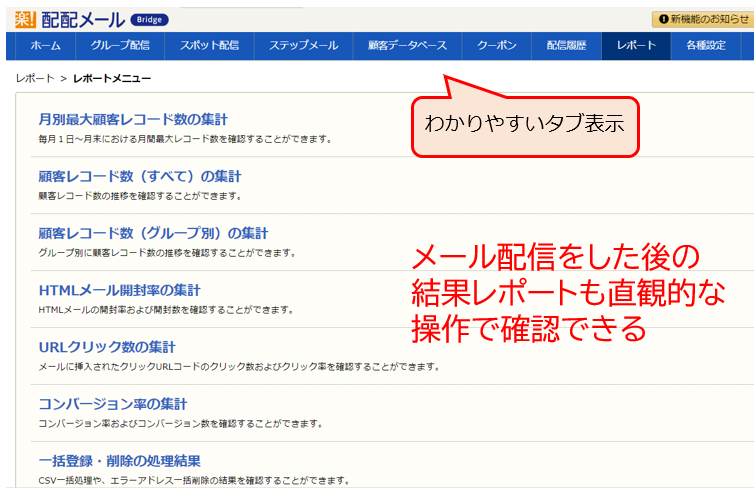Image resolution: width=754 pixels, height=488 pixels.
Task: Open the グループ配信 tab
Action: click(x=120, y=46)
